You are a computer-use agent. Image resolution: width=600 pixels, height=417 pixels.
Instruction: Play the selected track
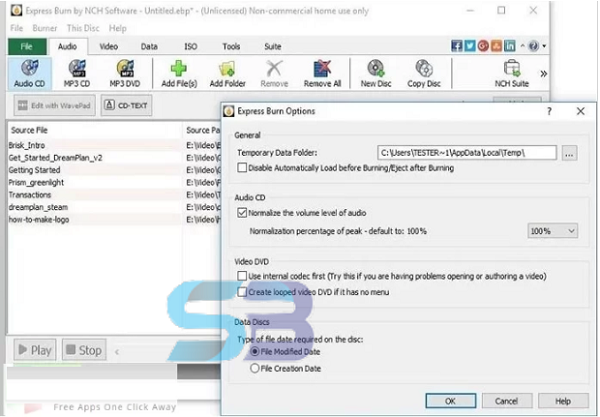coord(35,350)
